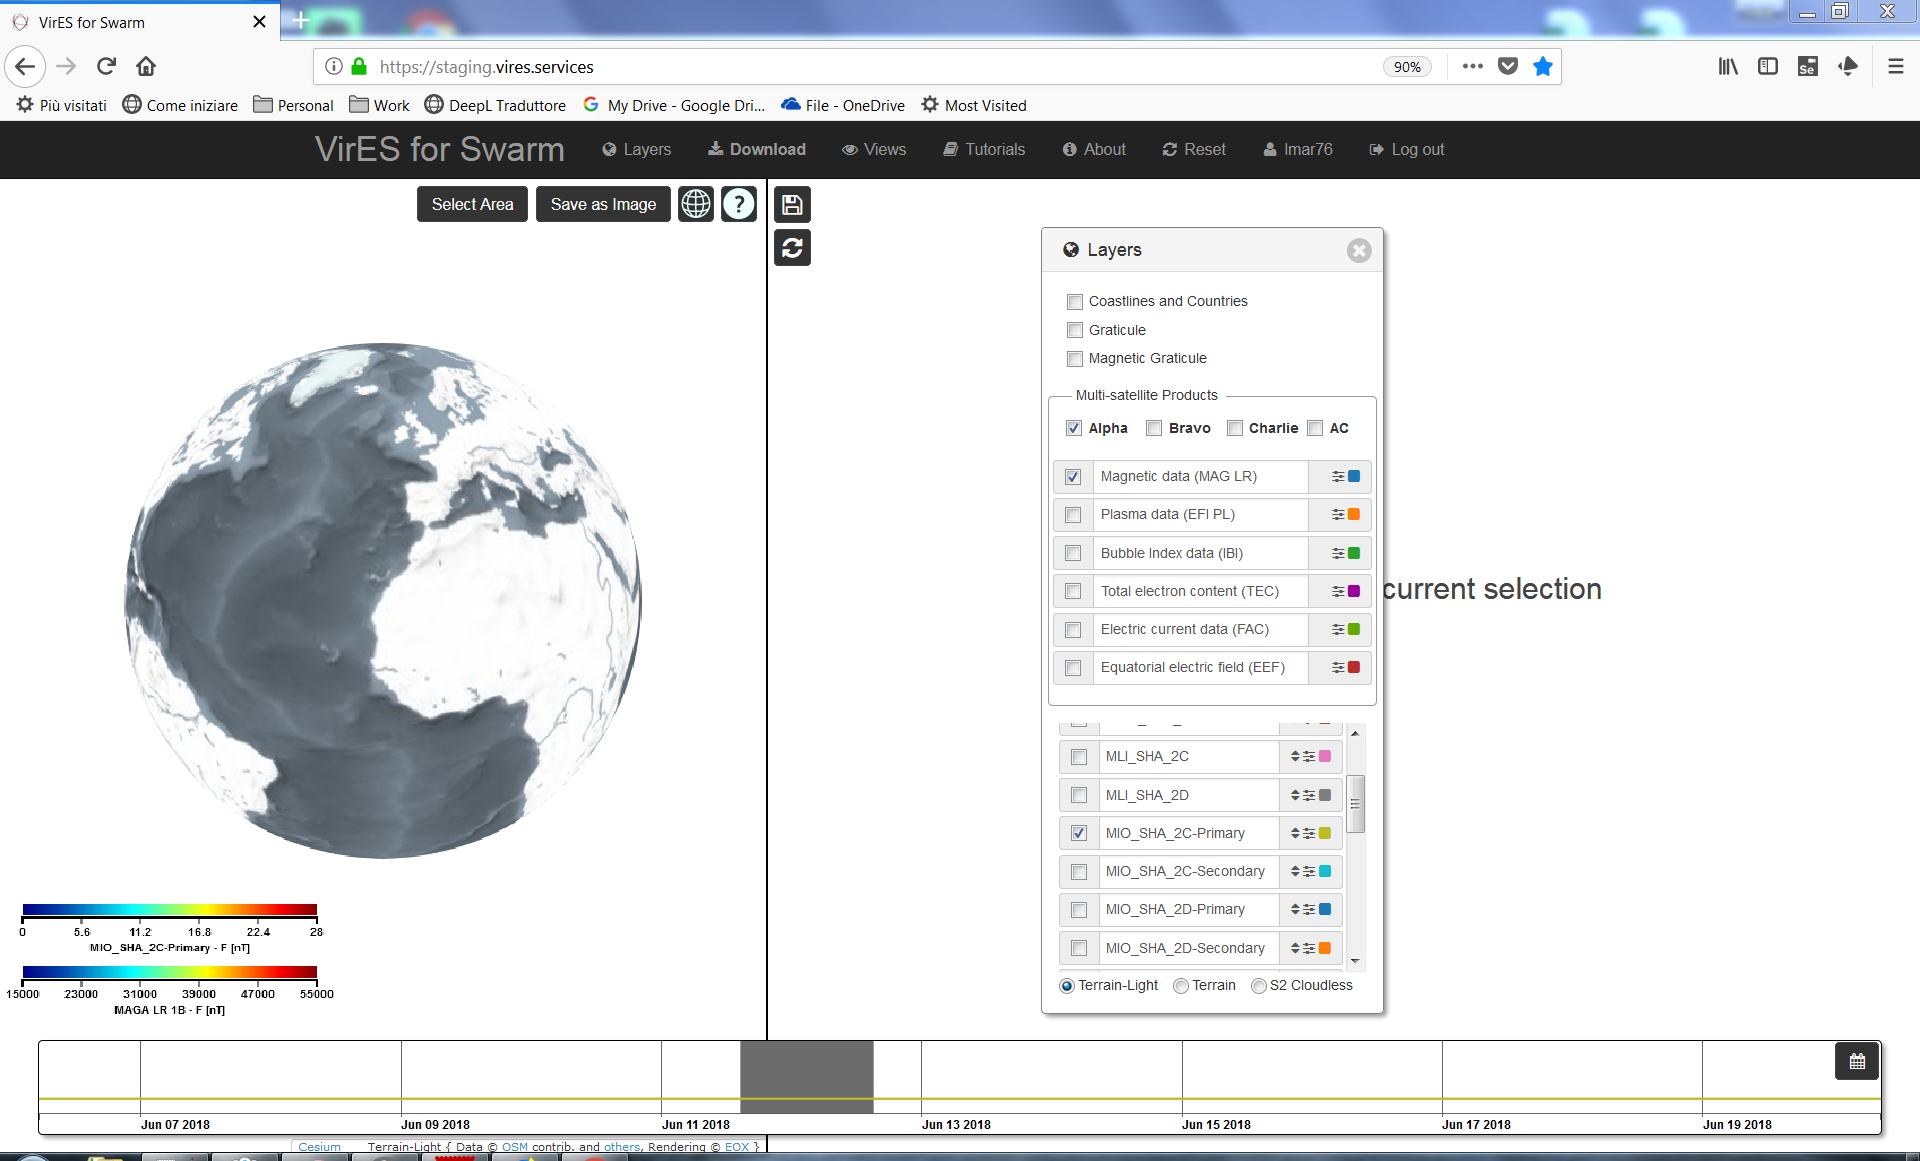Click the Select Area button
The width and height of the screenshot is (1920, 1161).
[x=472, y=204]
